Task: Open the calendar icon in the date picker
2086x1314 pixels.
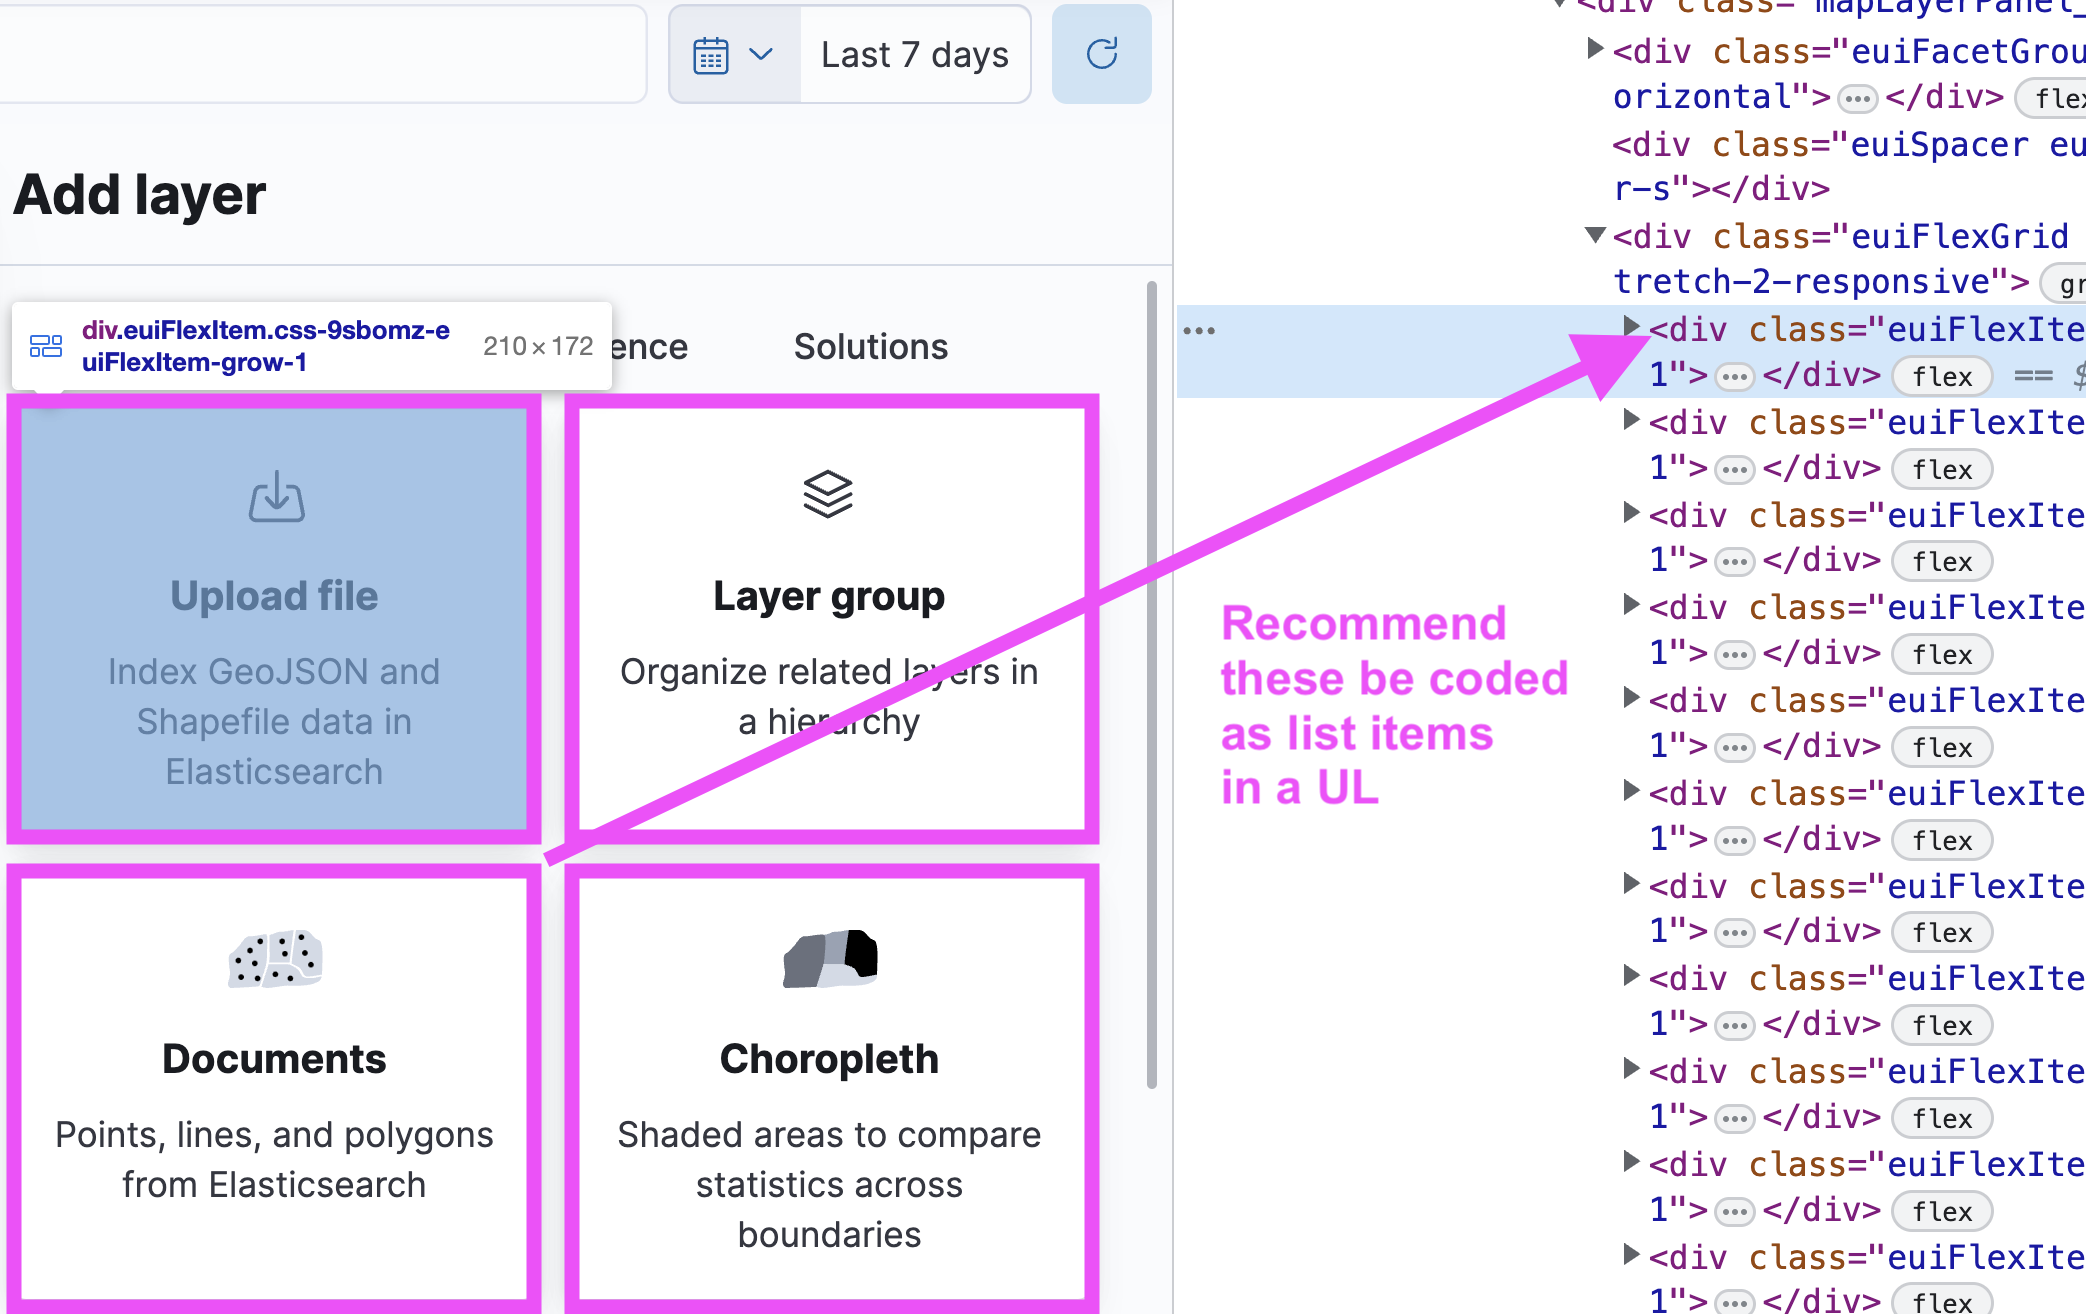Action: (x=712, y=54)
